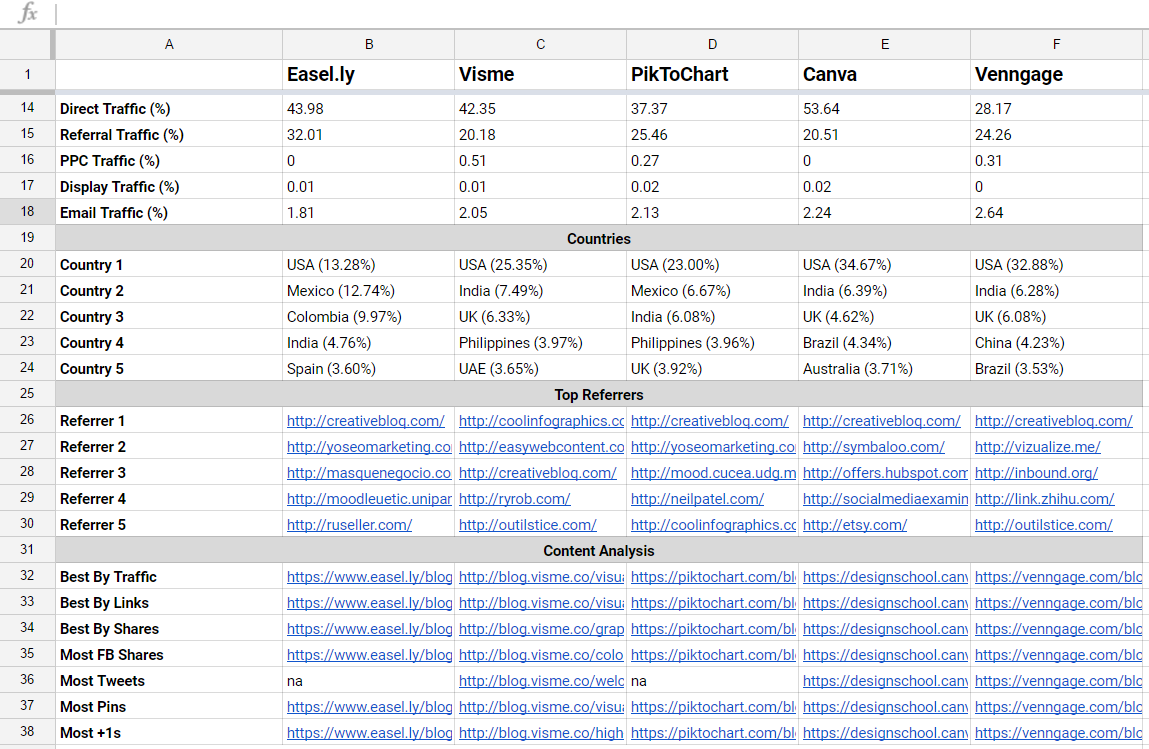The width and height of the screenshot is (1149, 749).
Task: Click the Easel.ly header cell
Action: [x=369, y=74]
